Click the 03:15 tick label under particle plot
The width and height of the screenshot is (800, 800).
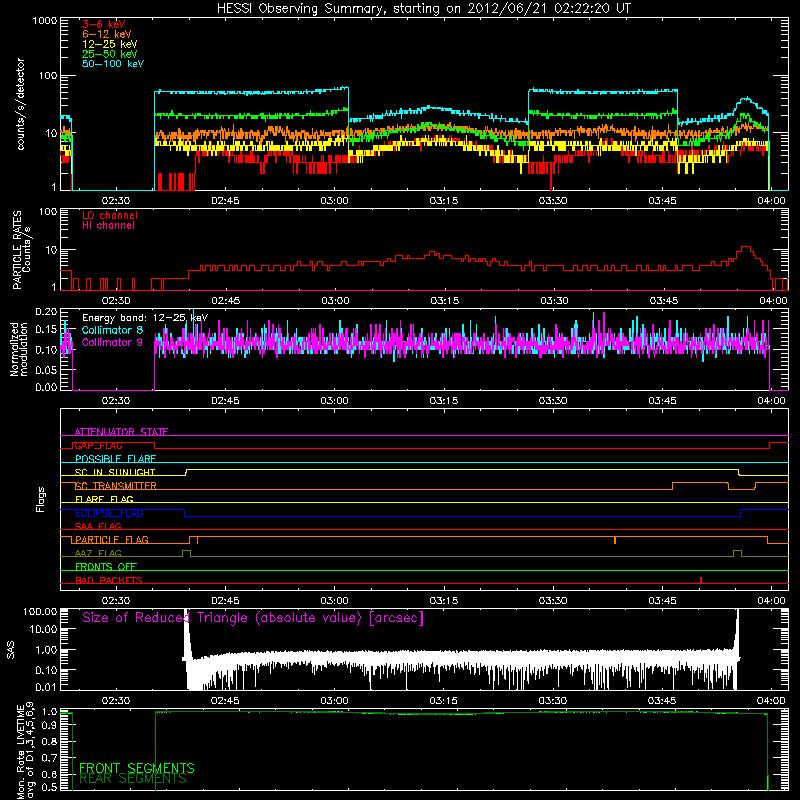point(444,301)
